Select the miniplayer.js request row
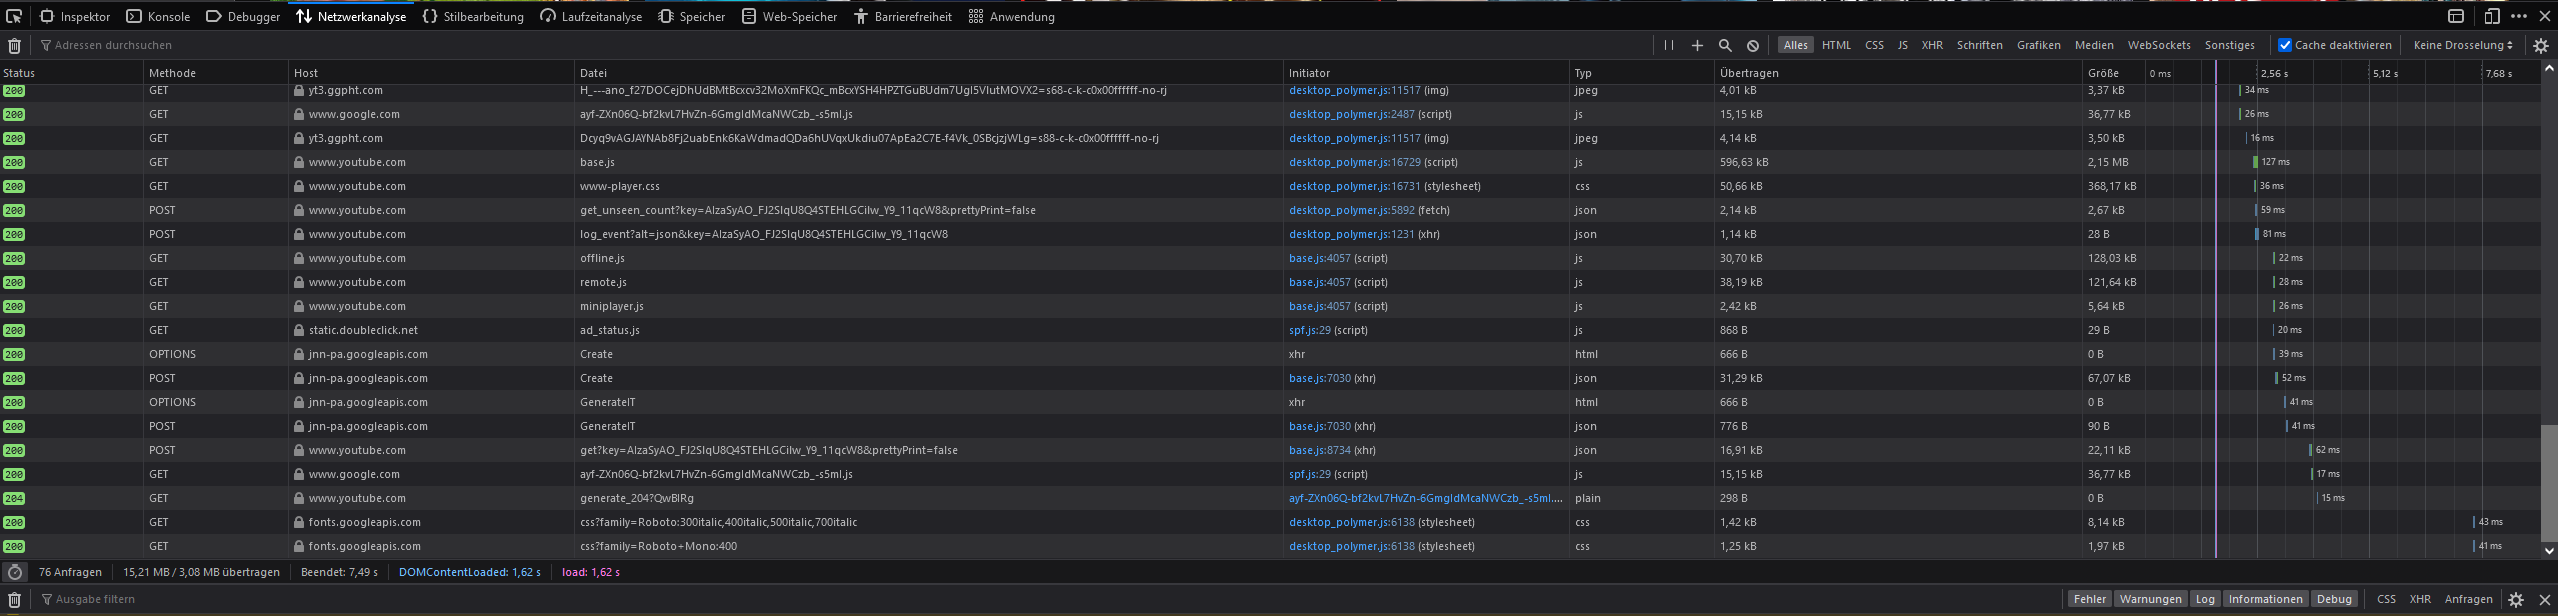Image resolution: width=2558 pixels, height=616 pixels. point(1270,306)
